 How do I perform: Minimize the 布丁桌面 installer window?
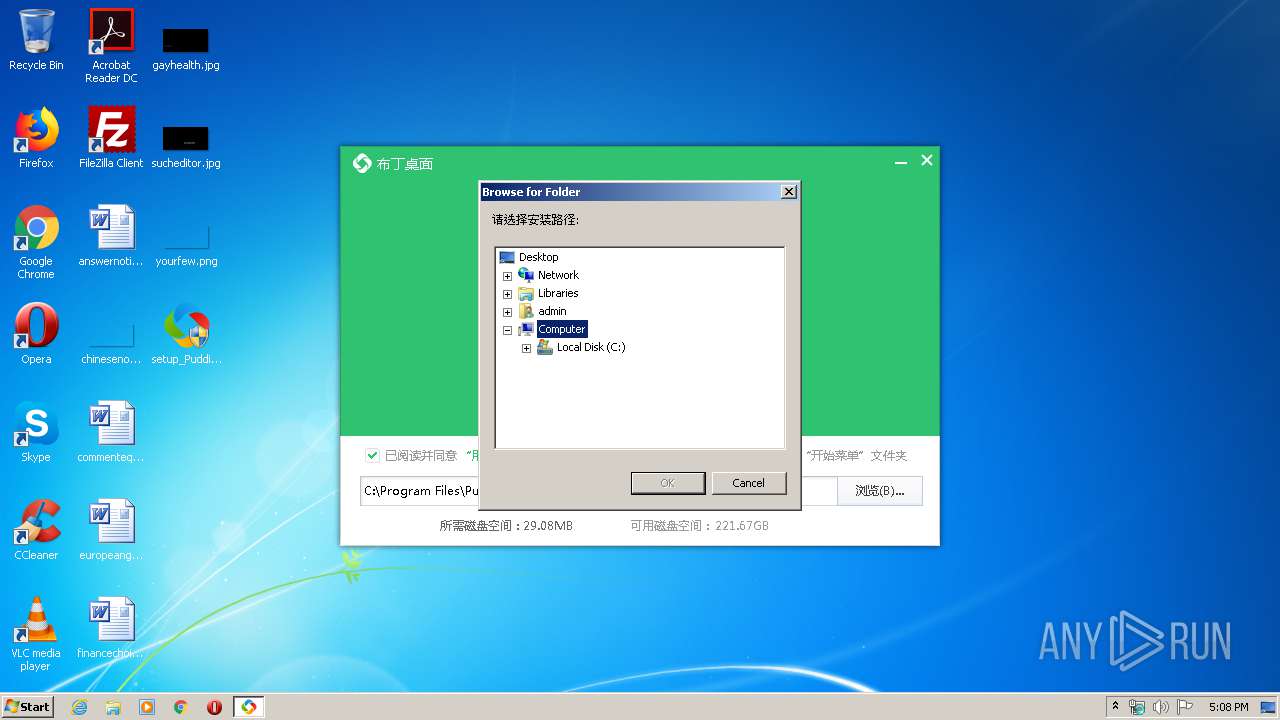[x=901, y=161]
